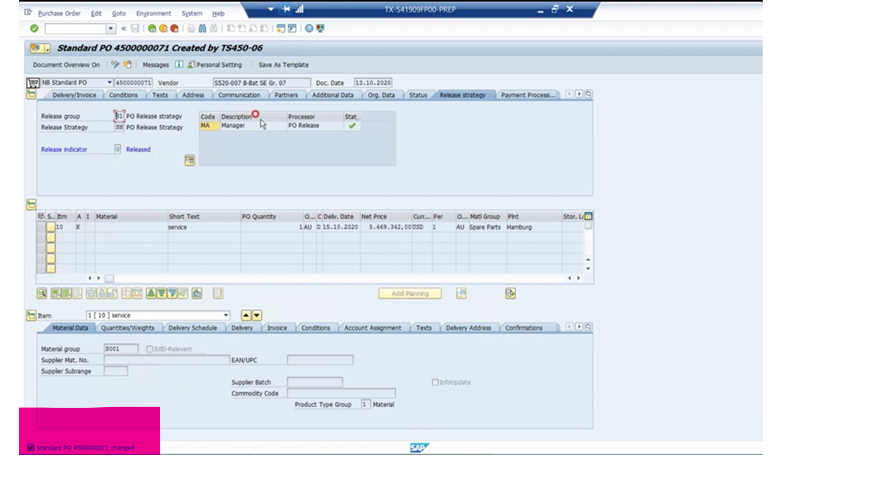This screenshot has width=876, height=483.
Task: Click the release strategy details icon
Action: tap(190, 160)
